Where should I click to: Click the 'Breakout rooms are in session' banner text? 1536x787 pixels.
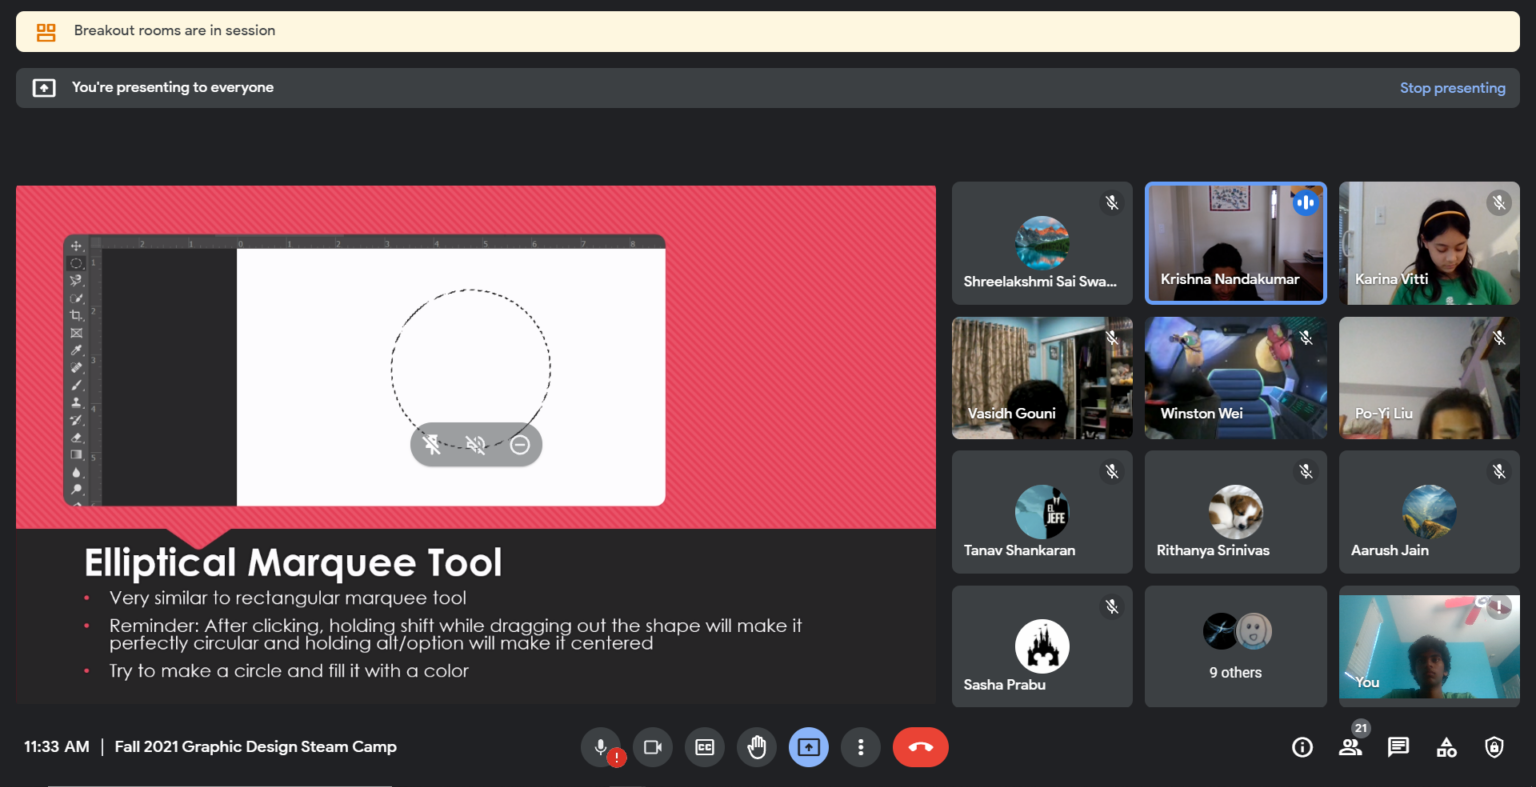pos(175,31)
